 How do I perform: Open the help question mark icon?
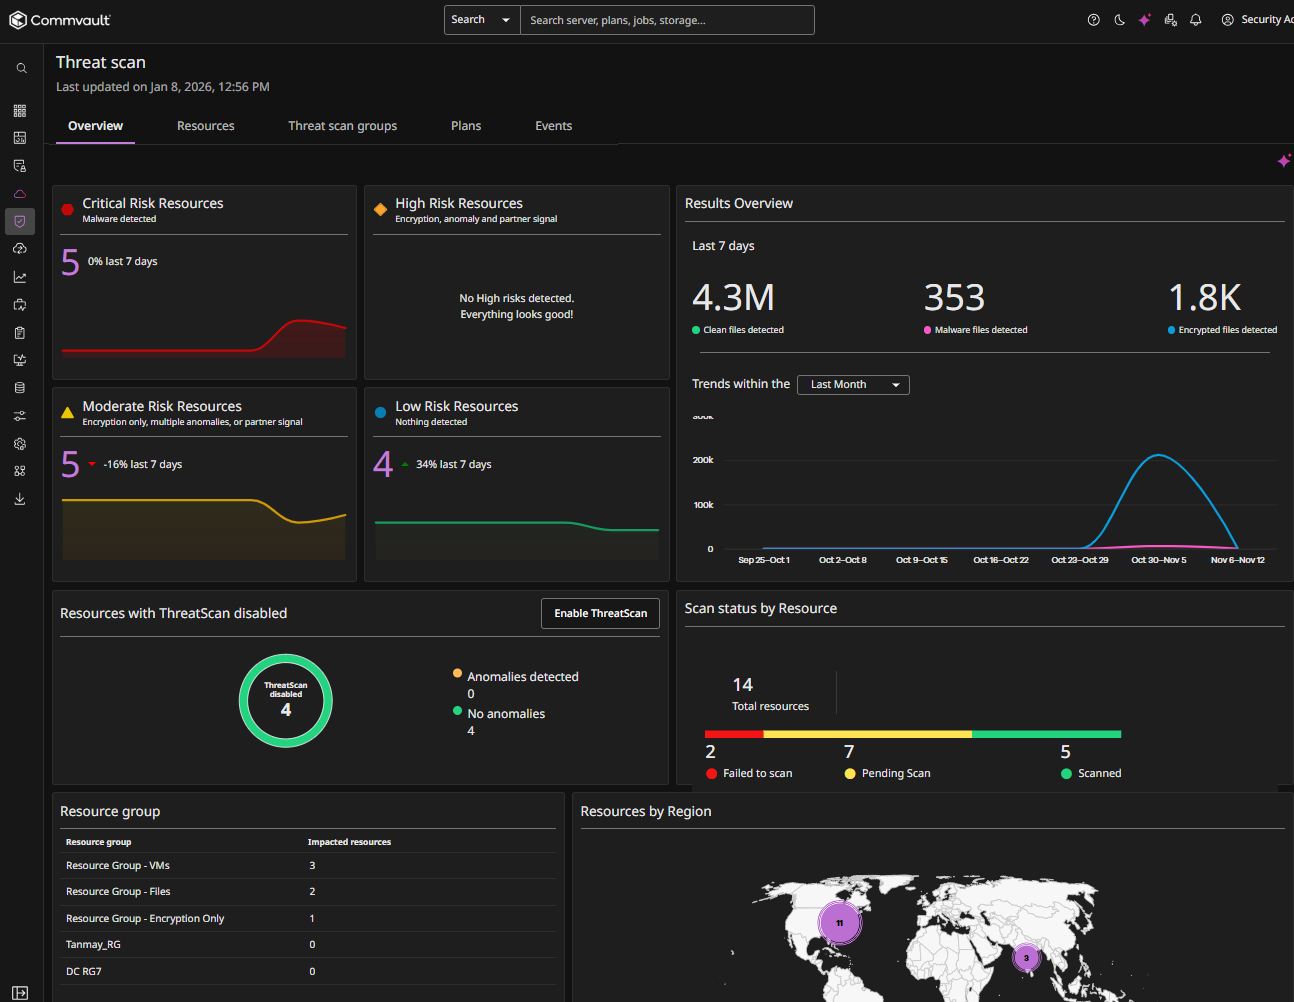coord(1094,20)
